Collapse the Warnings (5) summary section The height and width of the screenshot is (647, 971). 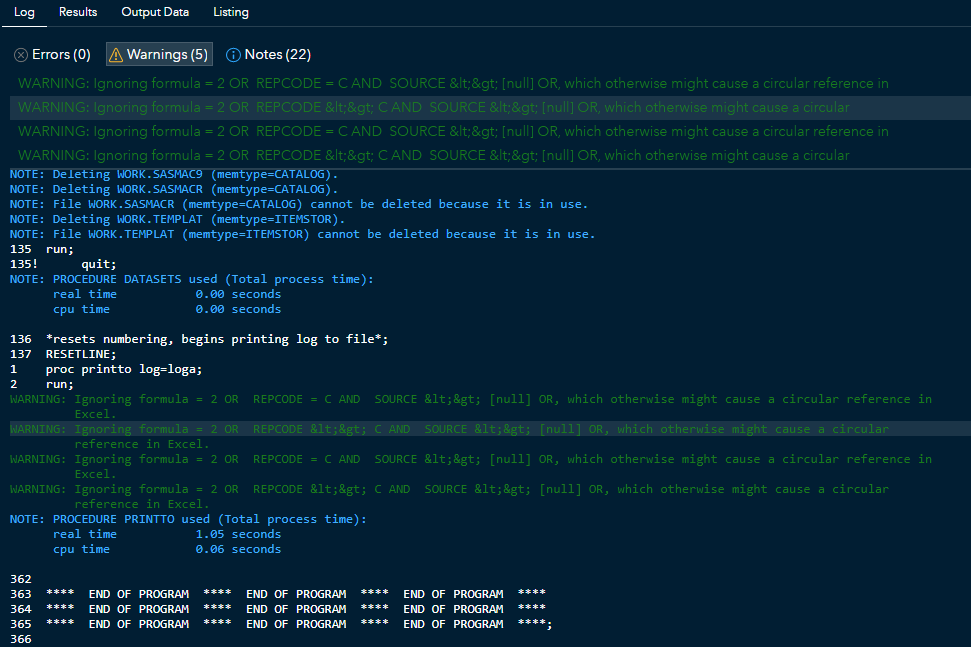tap(167, 55)
